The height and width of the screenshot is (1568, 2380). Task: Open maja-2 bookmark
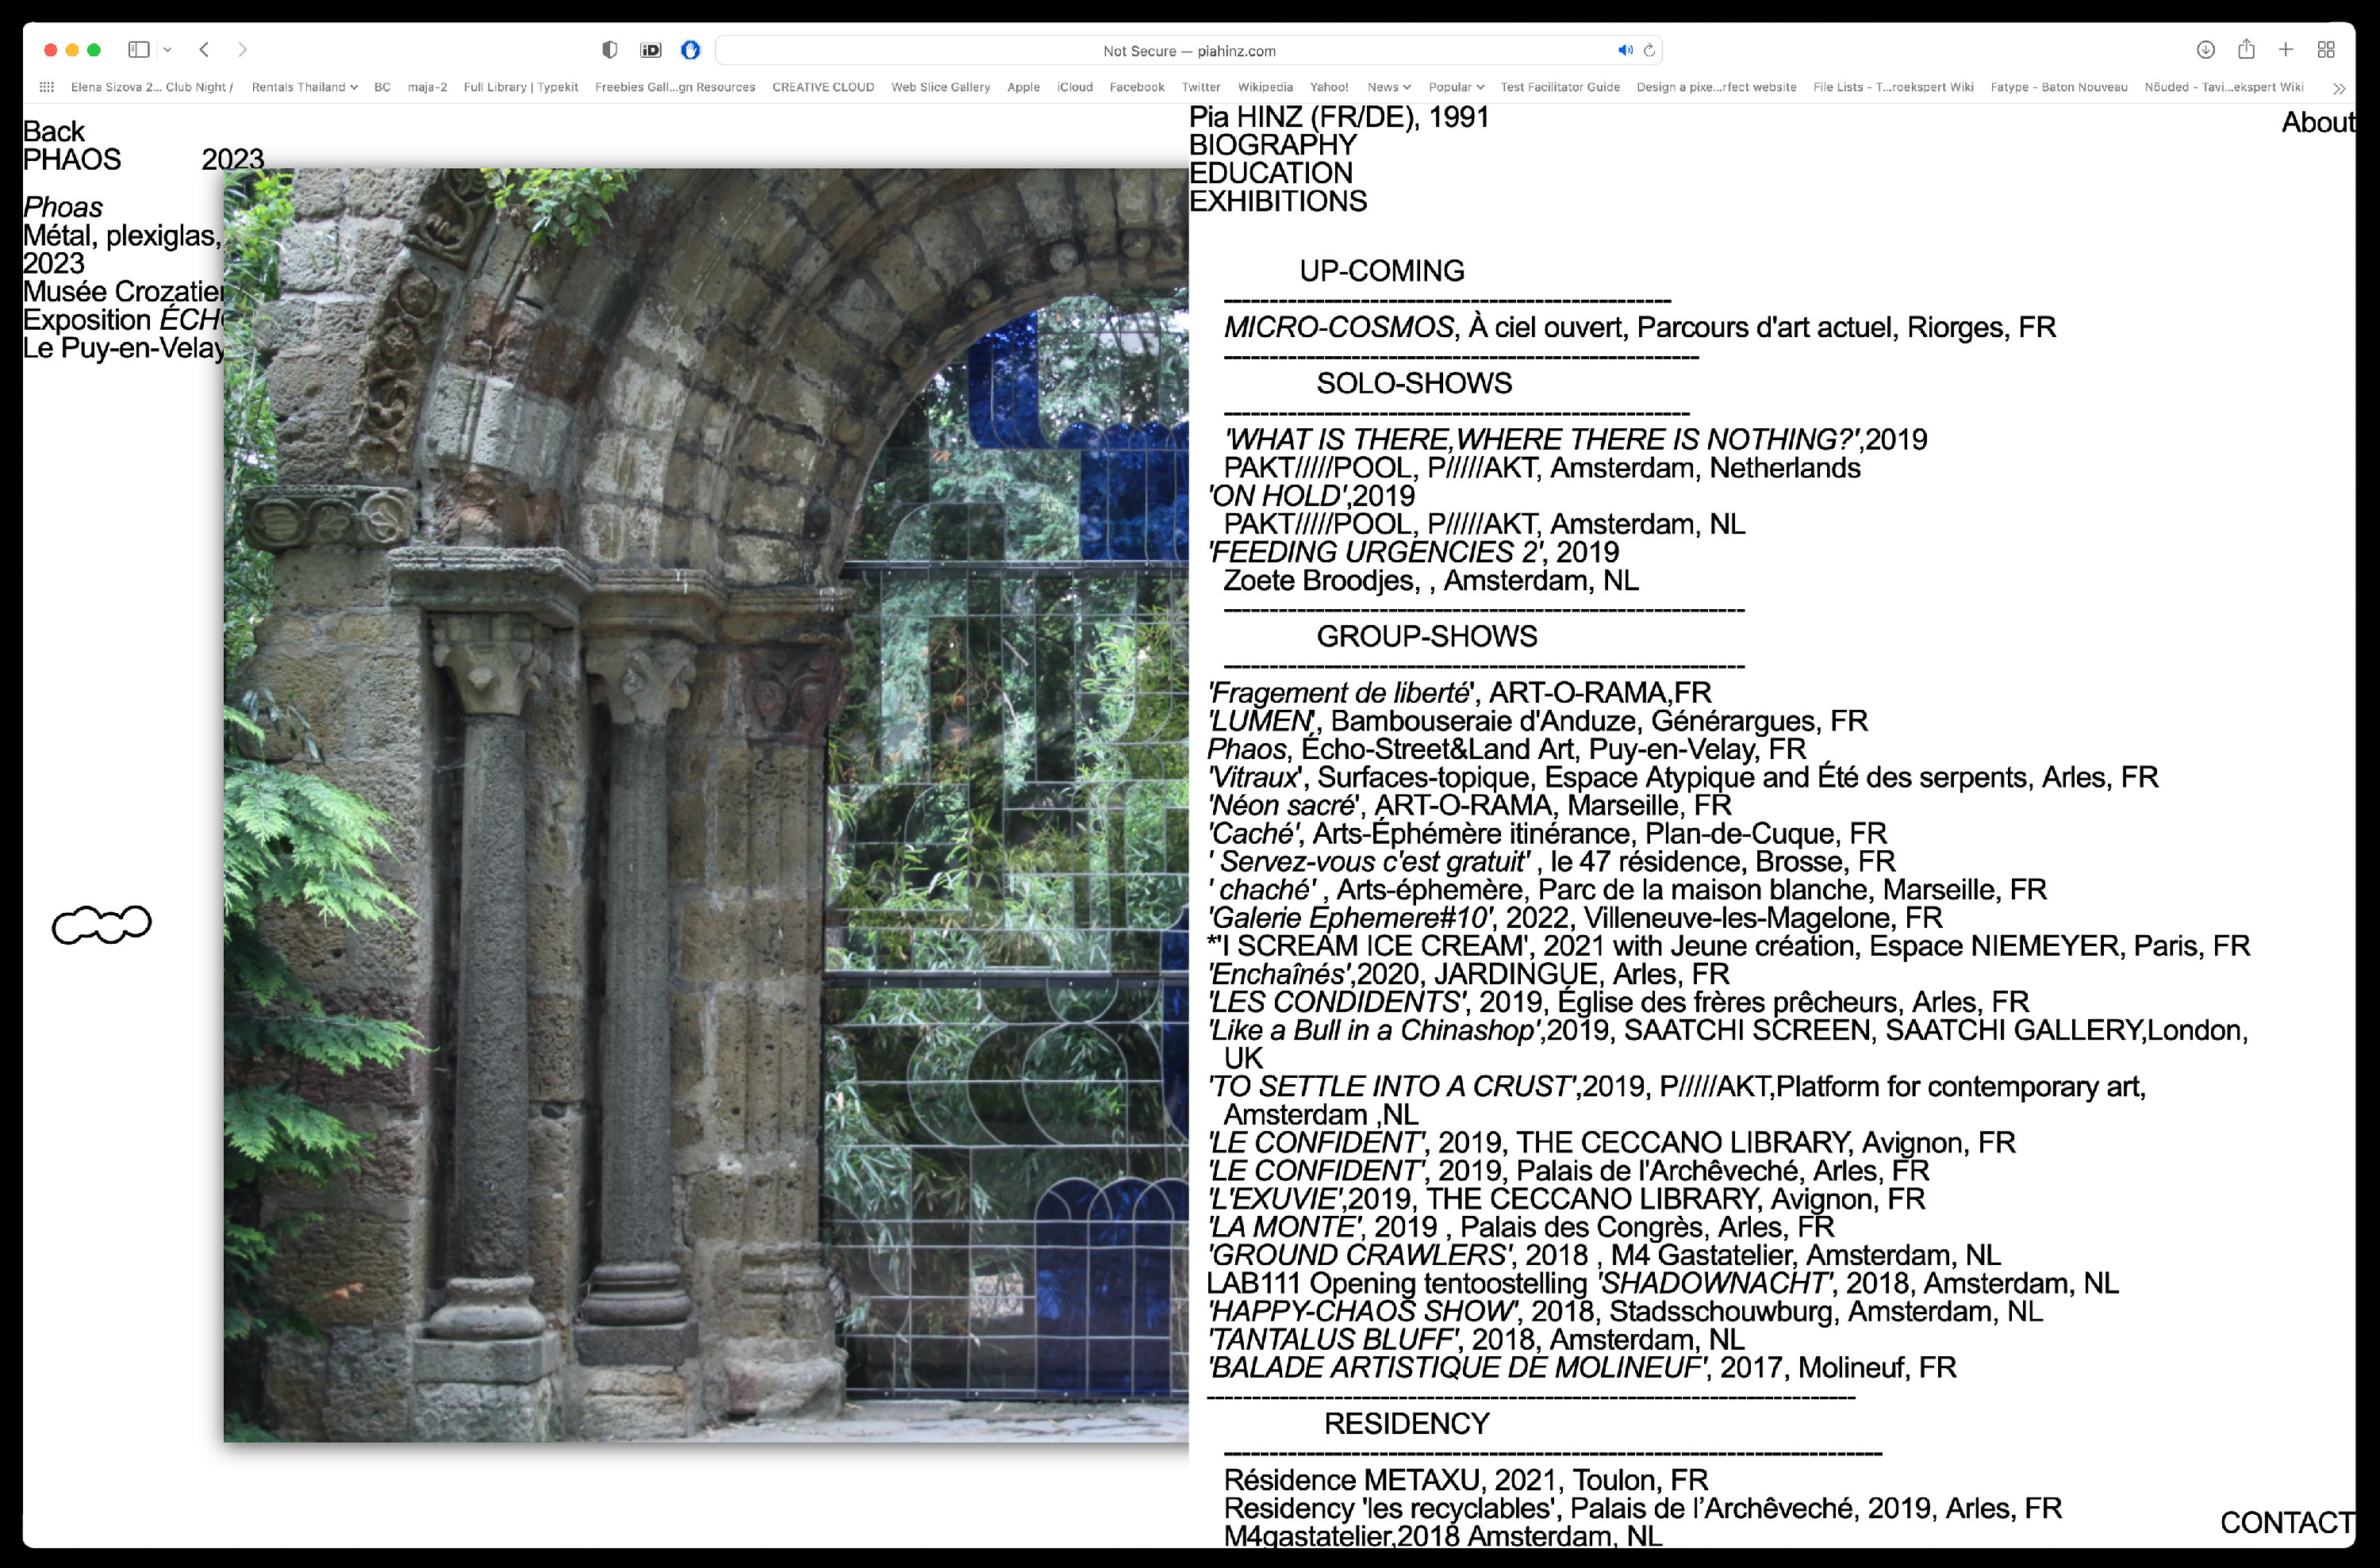[427, 87]
